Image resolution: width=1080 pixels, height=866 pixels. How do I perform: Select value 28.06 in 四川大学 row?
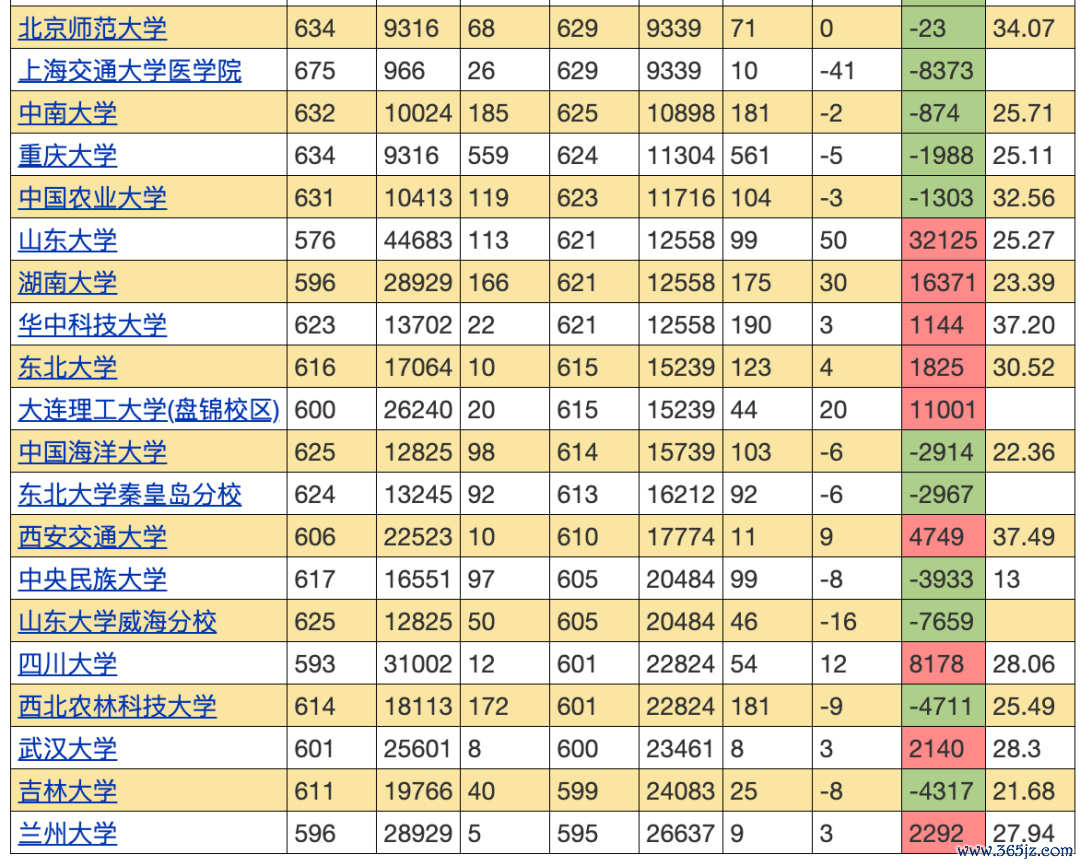click(1024, 664)
